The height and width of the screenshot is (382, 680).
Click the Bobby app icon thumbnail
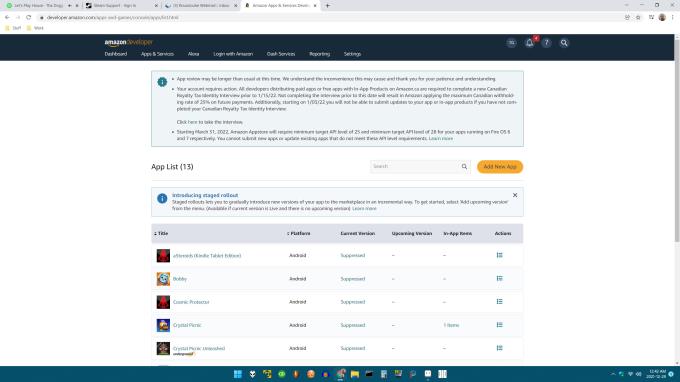point(163,279)
